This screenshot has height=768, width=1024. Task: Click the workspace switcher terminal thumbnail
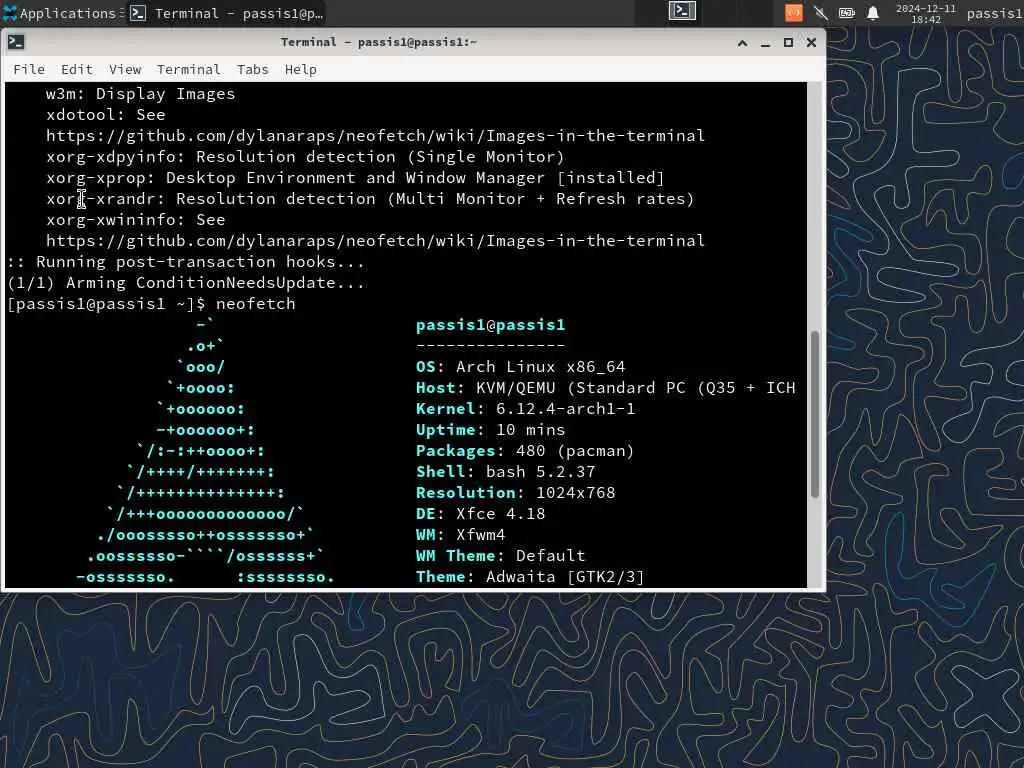pos(682,11)
